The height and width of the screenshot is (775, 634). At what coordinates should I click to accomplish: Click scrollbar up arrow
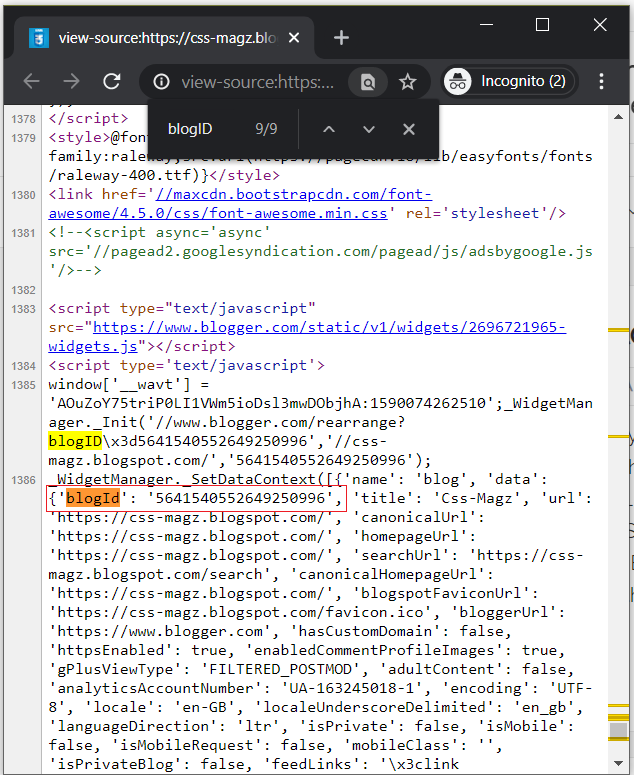pos(618,117)
